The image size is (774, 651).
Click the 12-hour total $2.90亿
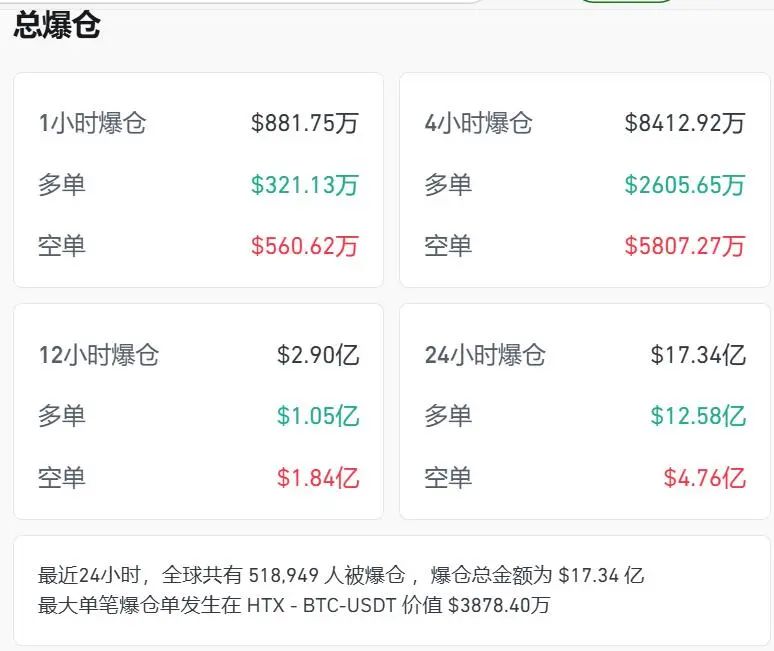coord(317,355)
